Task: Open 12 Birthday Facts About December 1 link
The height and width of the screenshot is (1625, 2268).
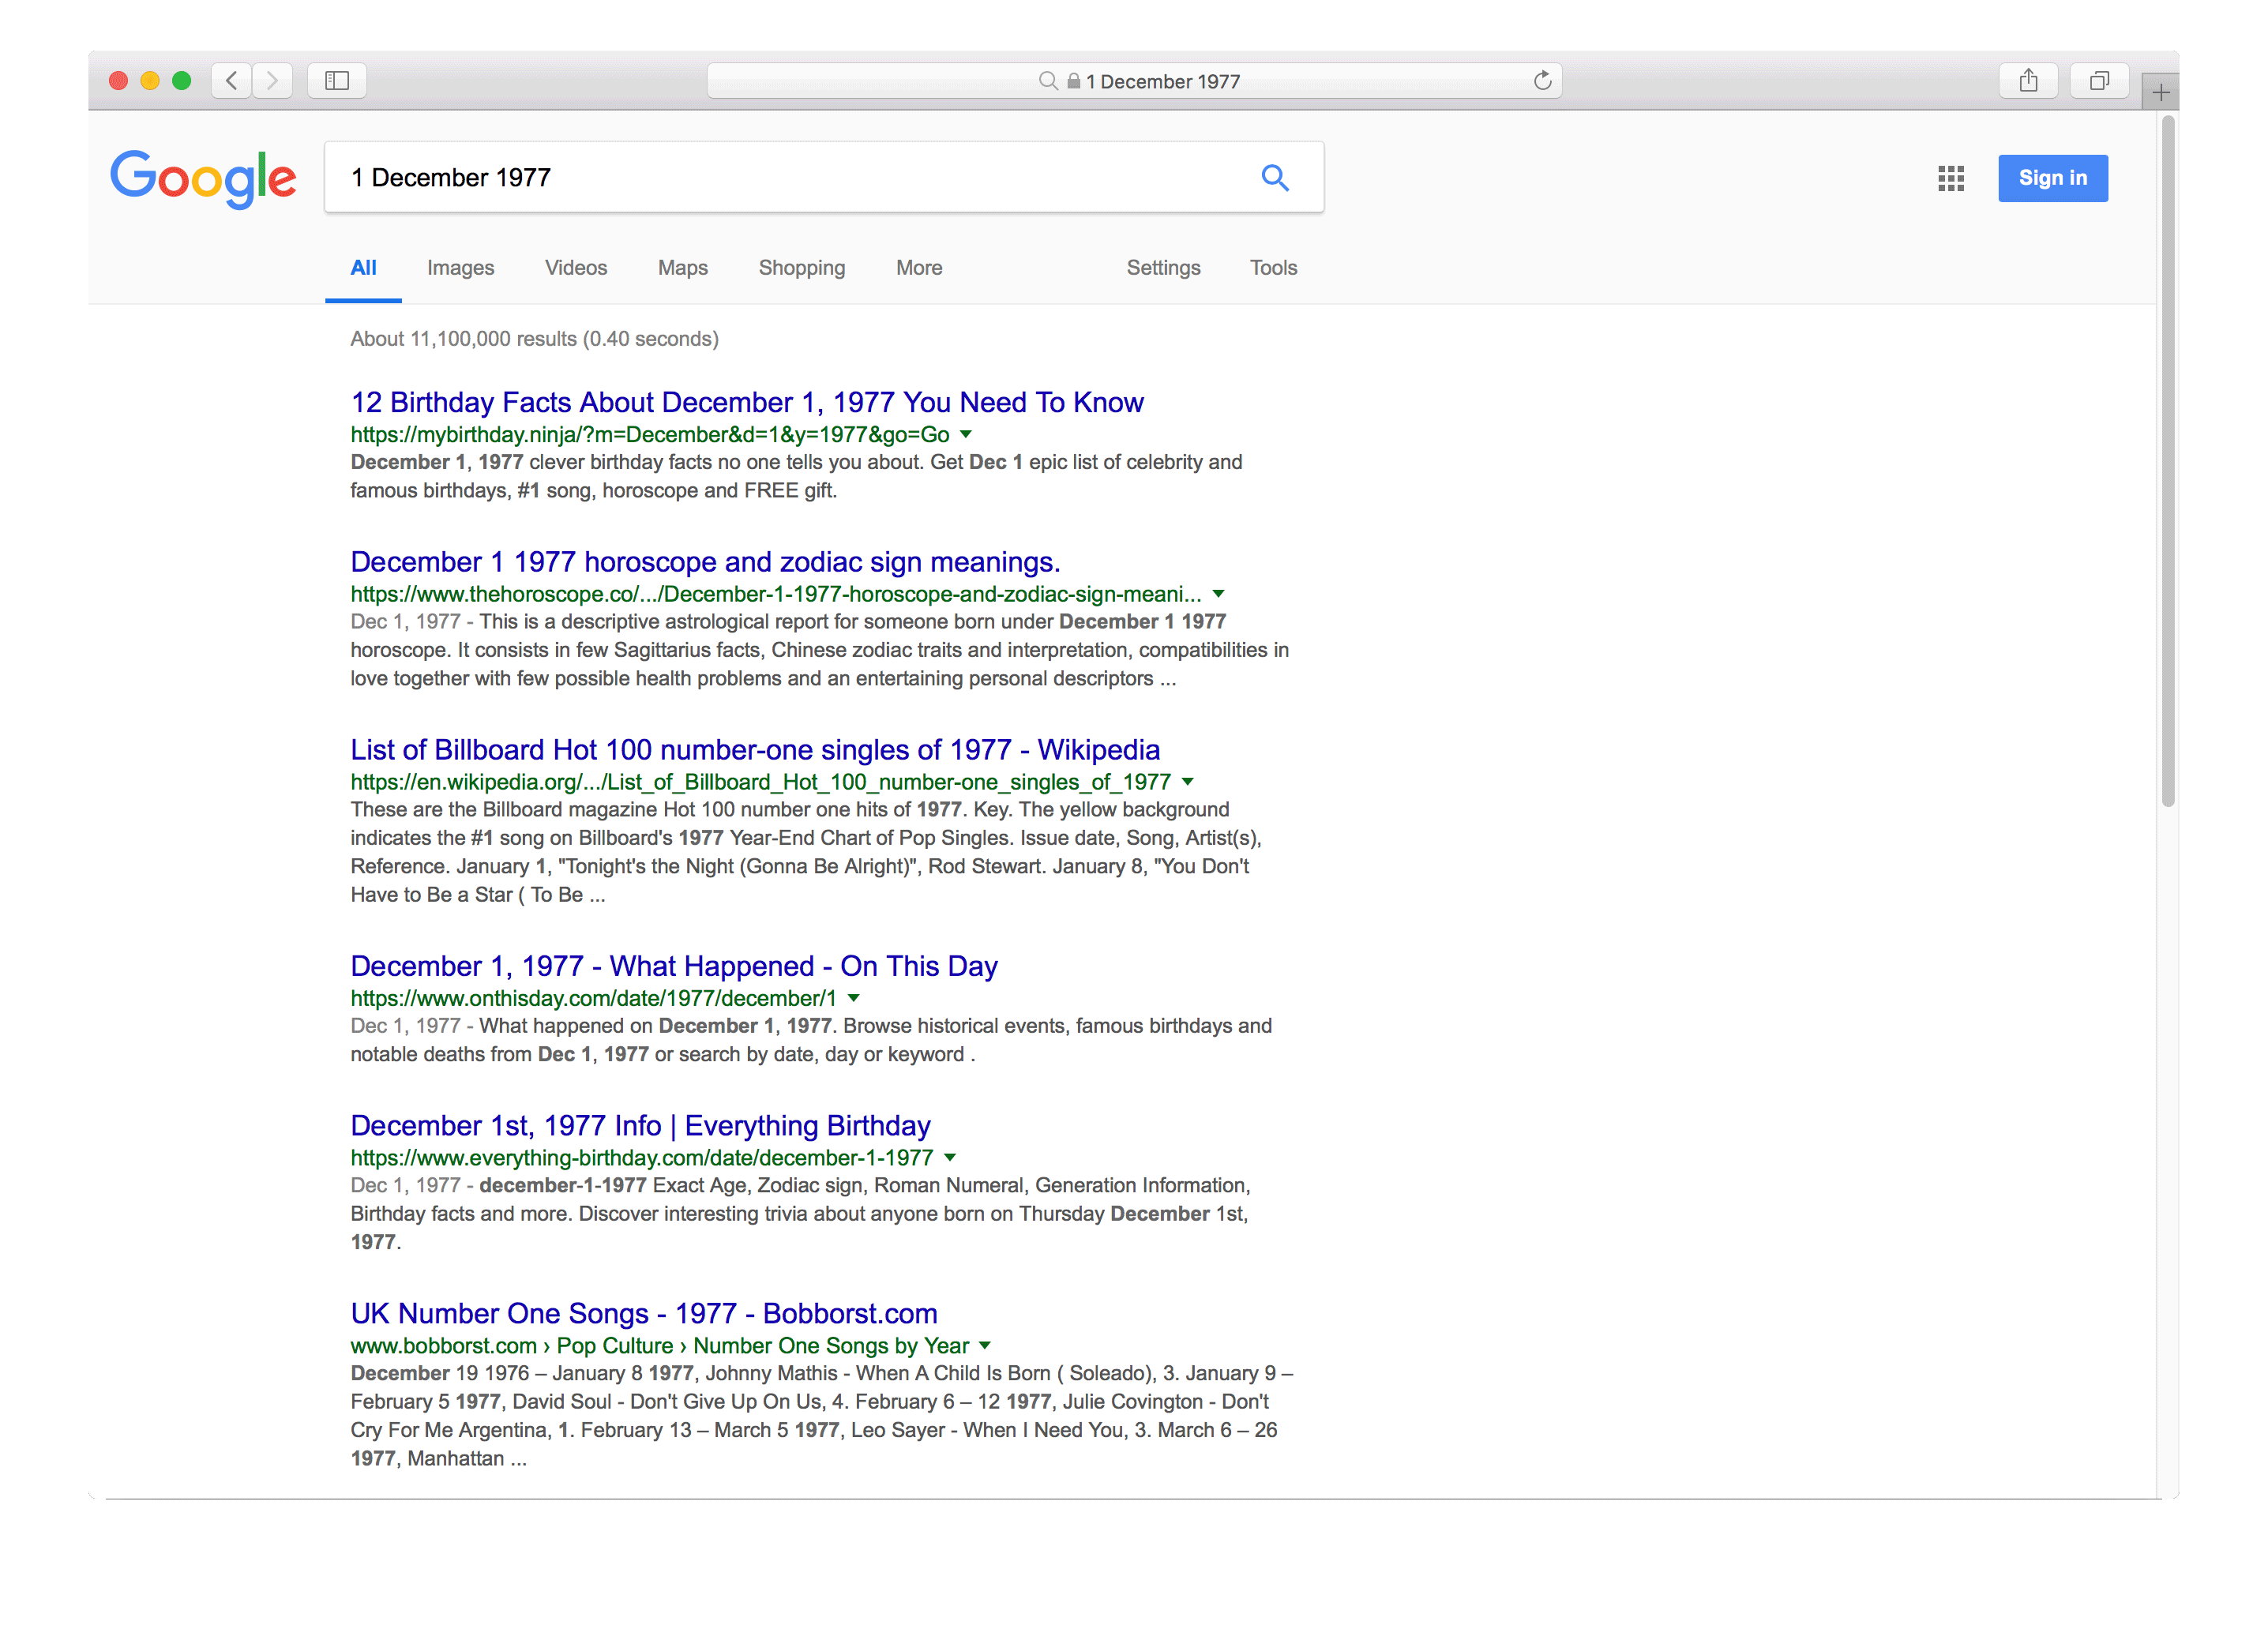Action: coord(747,402)
